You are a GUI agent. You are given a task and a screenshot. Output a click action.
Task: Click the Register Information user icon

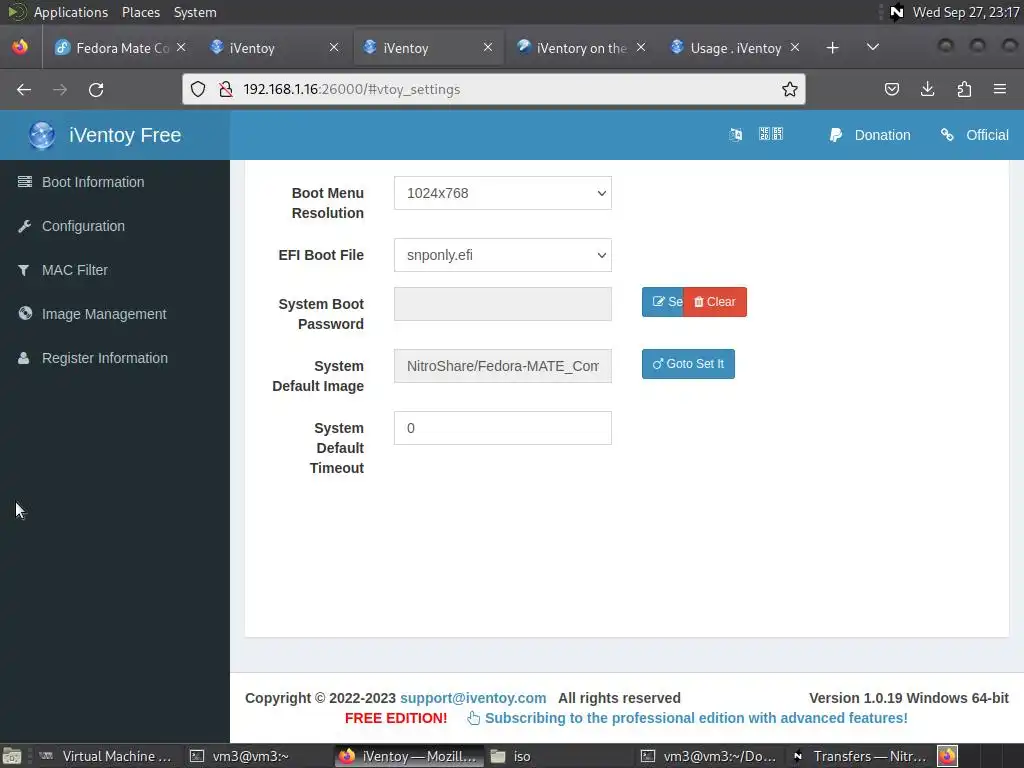(x=24, y=358)
